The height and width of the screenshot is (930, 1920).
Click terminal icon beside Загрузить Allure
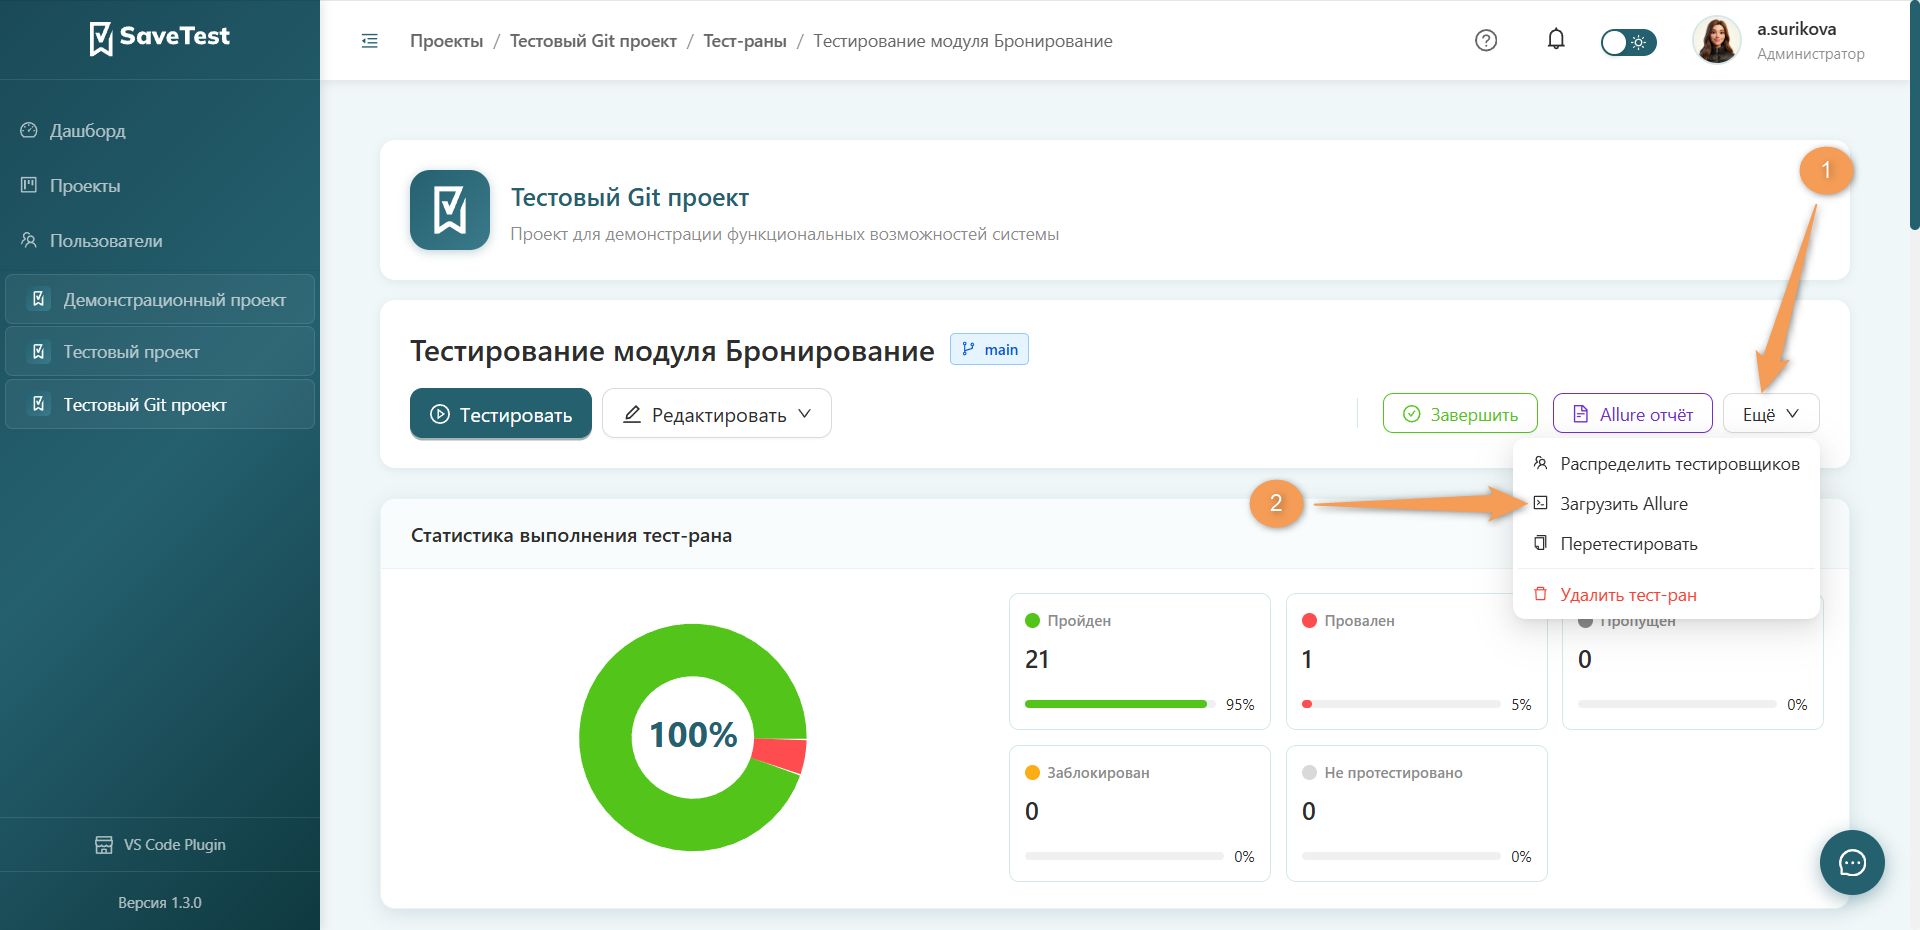click(1541, 503)
